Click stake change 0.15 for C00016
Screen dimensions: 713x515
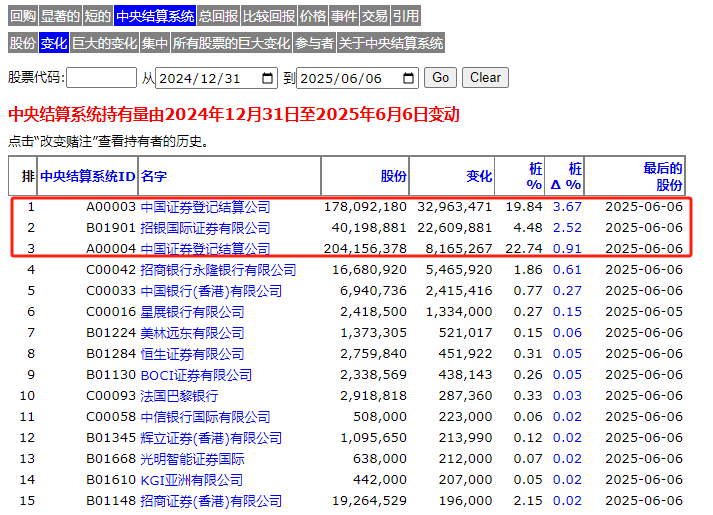pos(567,311)
